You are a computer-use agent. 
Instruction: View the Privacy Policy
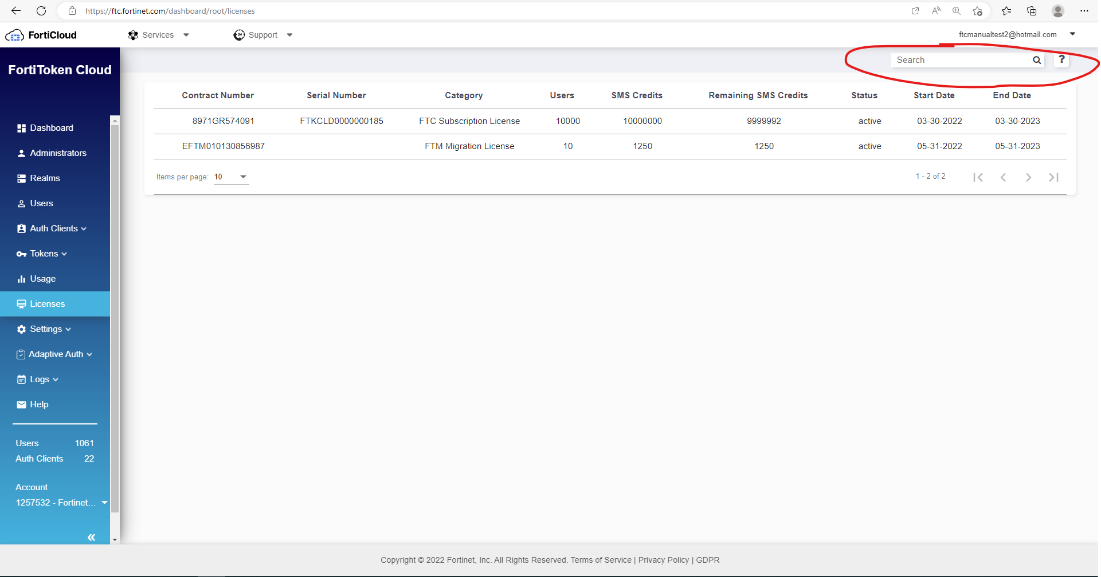[663, 560]
